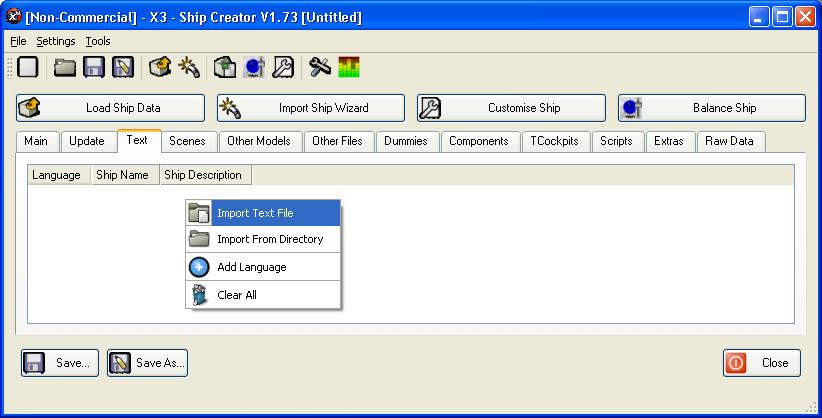Choose Import From Directory menu entry
The width and height of the screenshot is (822, 418).
pos(263,239)
